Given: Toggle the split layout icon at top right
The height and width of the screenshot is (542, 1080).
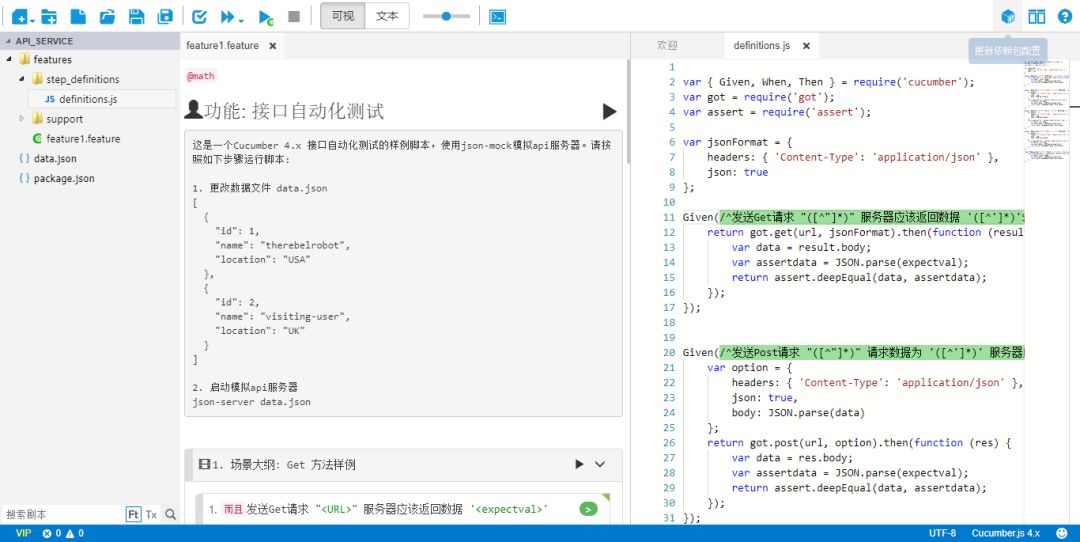Looking at the screenshot, I should (1037, 17).
